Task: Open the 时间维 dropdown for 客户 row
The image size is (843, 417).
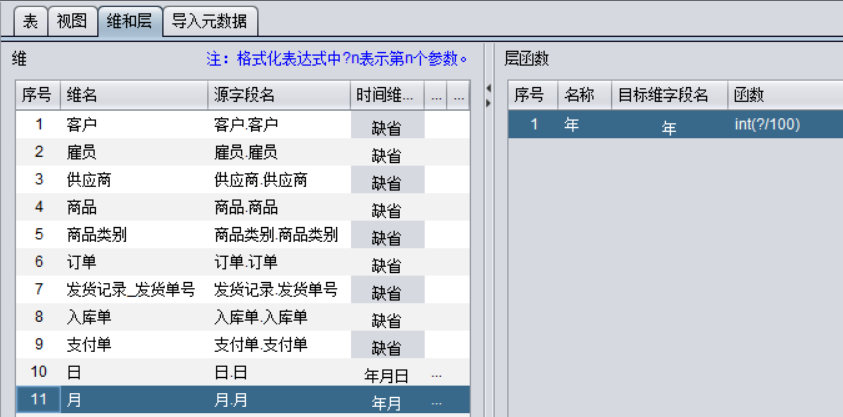Action: (387, 127)
